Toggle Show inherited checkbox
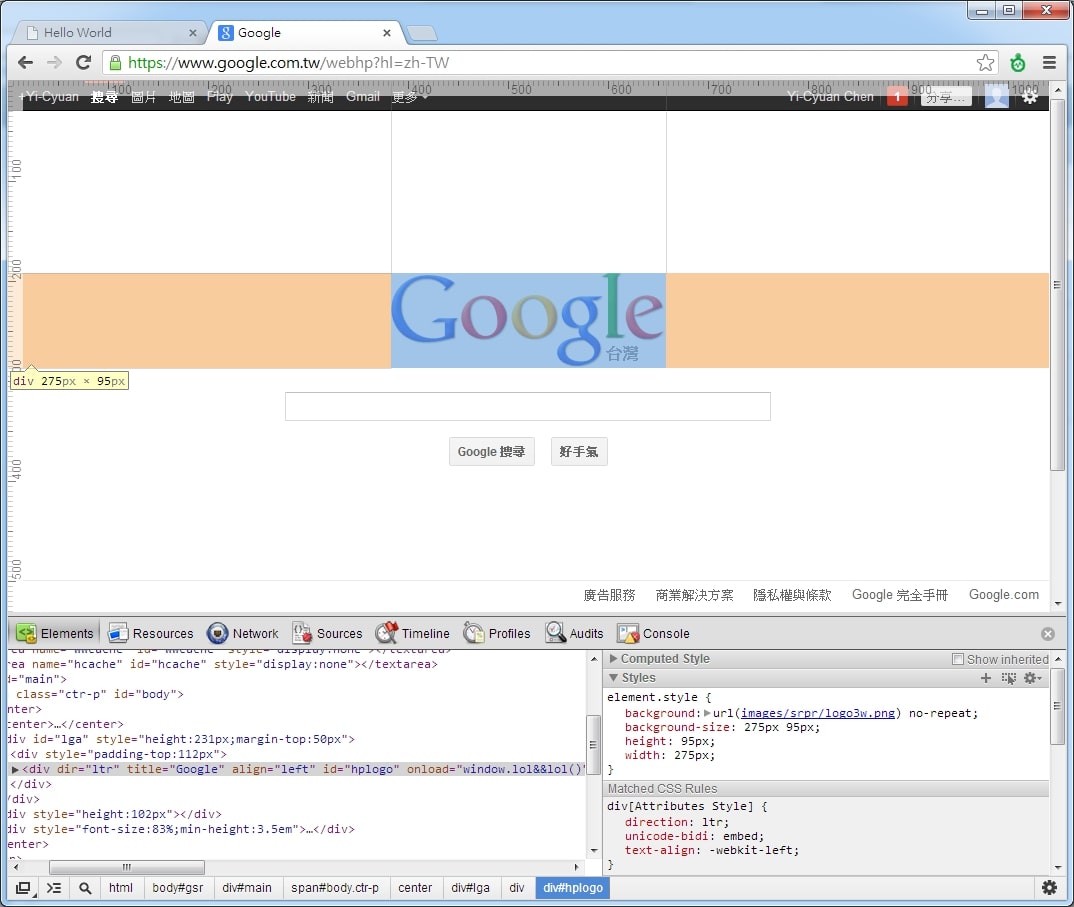The image size is (1074, 907). pyautogui.click(x=958, y=659)
